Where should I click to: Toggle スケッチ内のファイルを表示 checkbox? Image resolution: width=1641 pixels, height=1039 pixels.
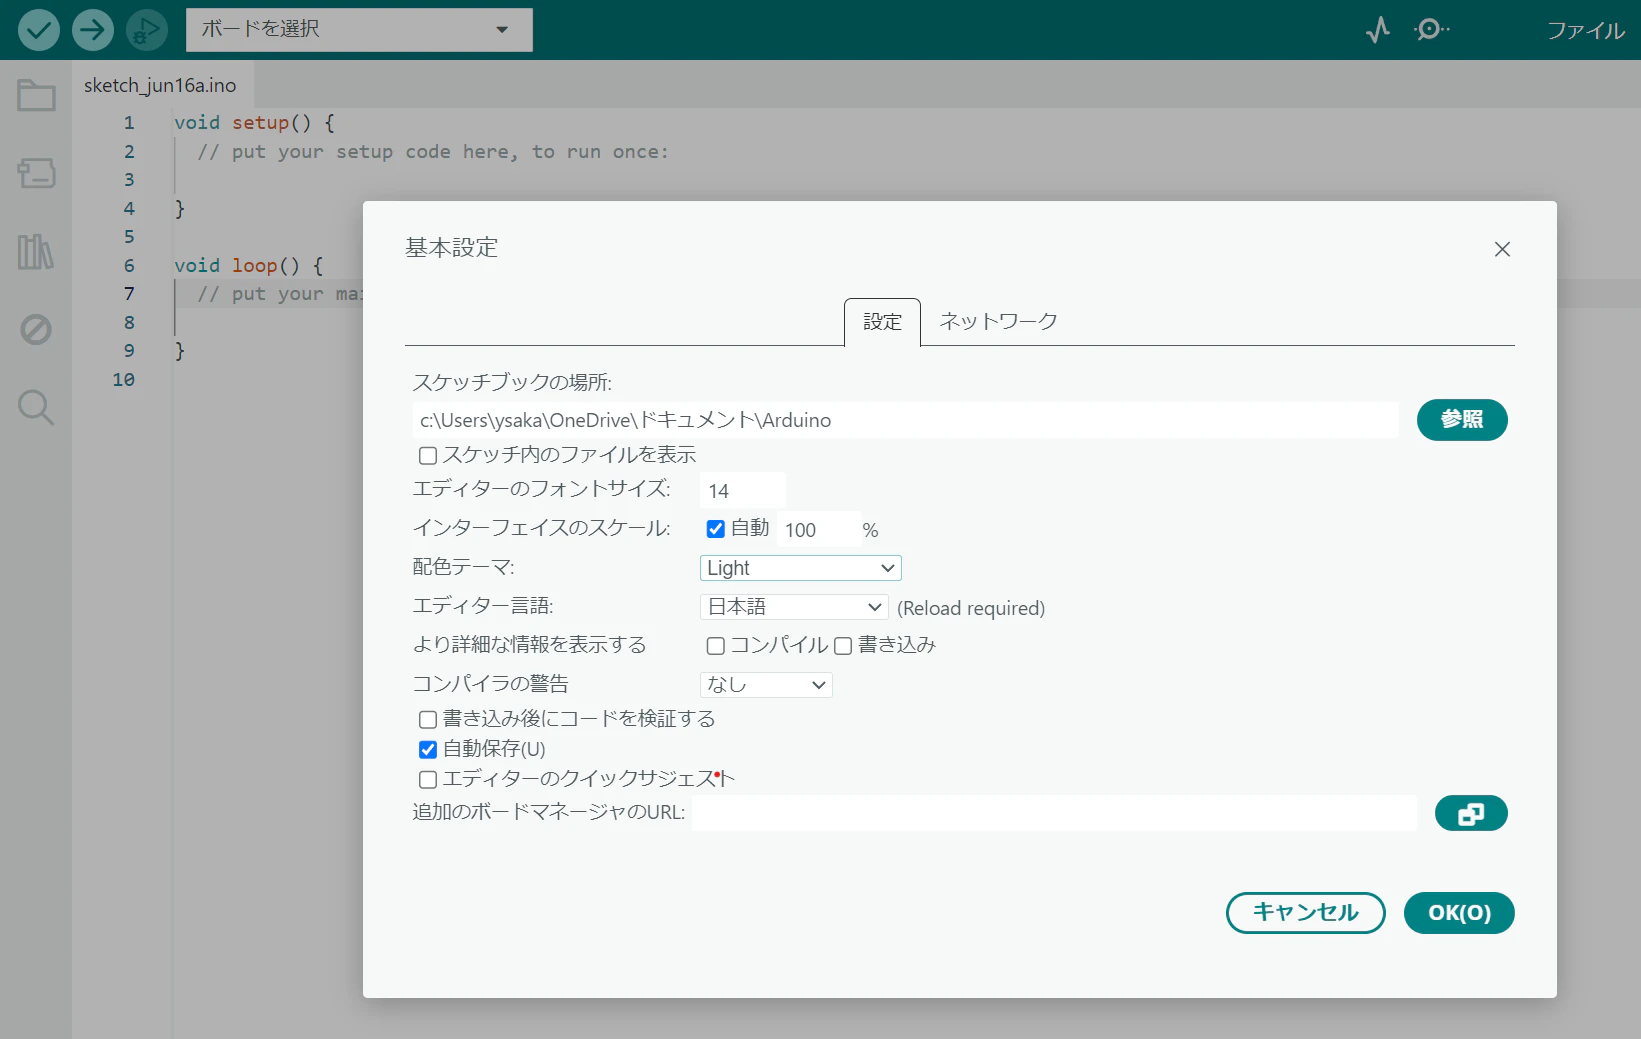[428, 456]
